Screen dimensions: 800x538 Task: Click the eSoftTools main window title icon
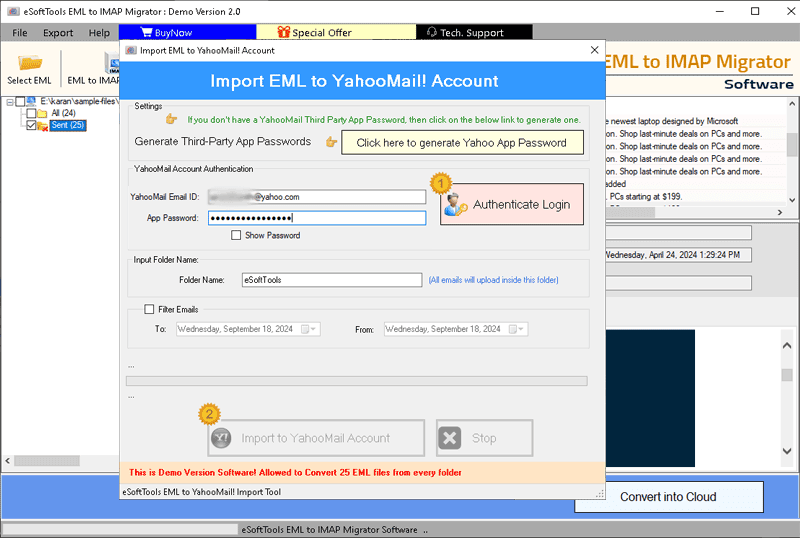13,11
